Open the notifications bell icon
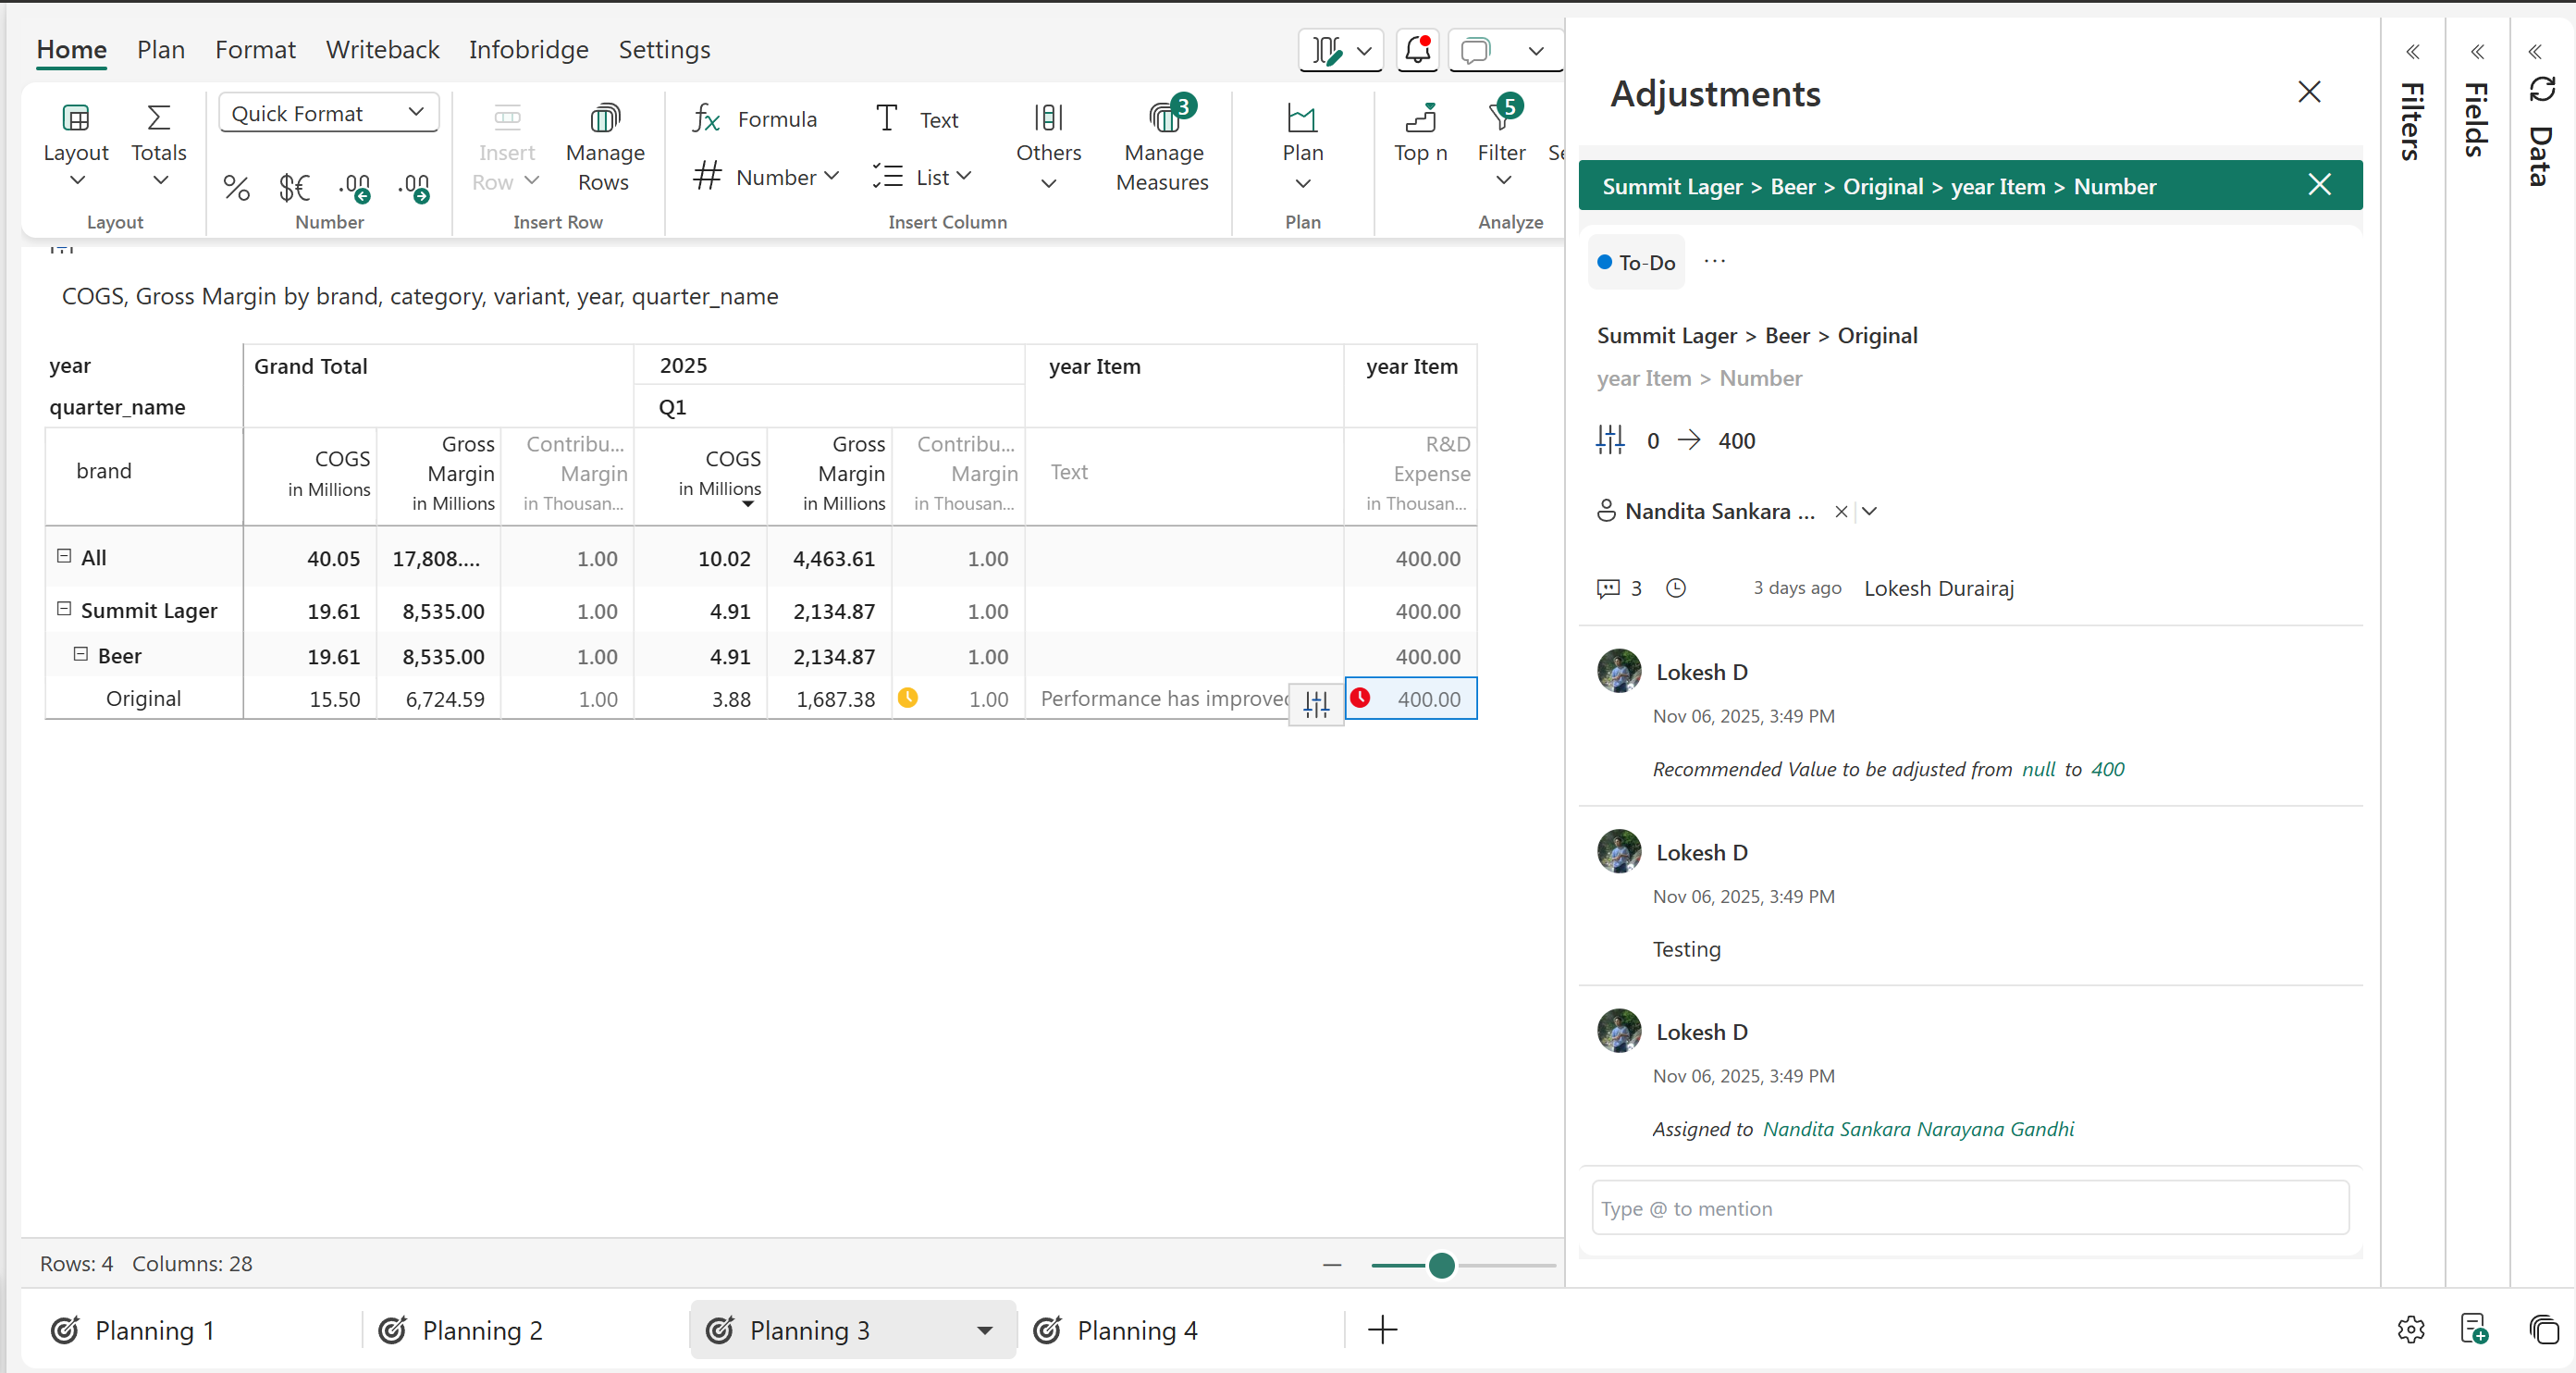 click(1416, 50)
